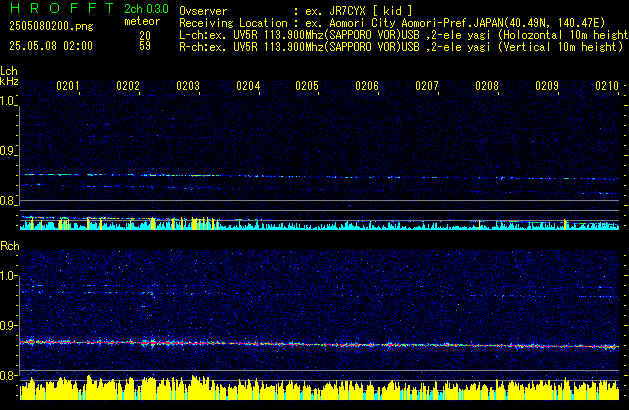The image size is (629, 410).
Task: Click the Rch 0.9 frequency axis label
Action: tap(7, 325)
